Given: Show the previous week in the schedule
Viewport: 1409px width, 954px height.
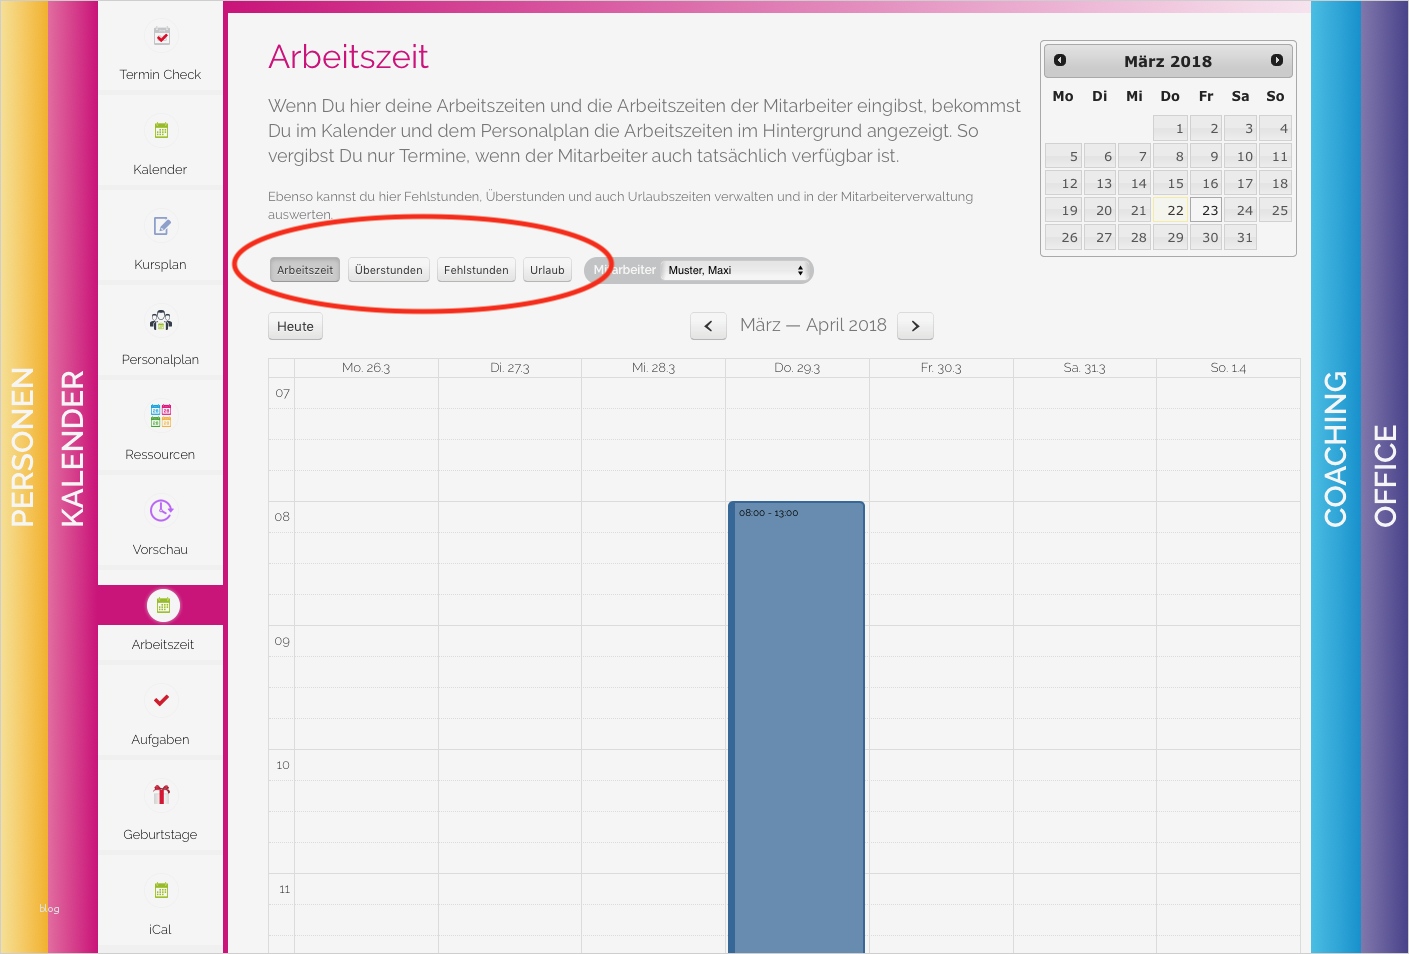Looking at the screenshot, I should click(x=708, y=326).
